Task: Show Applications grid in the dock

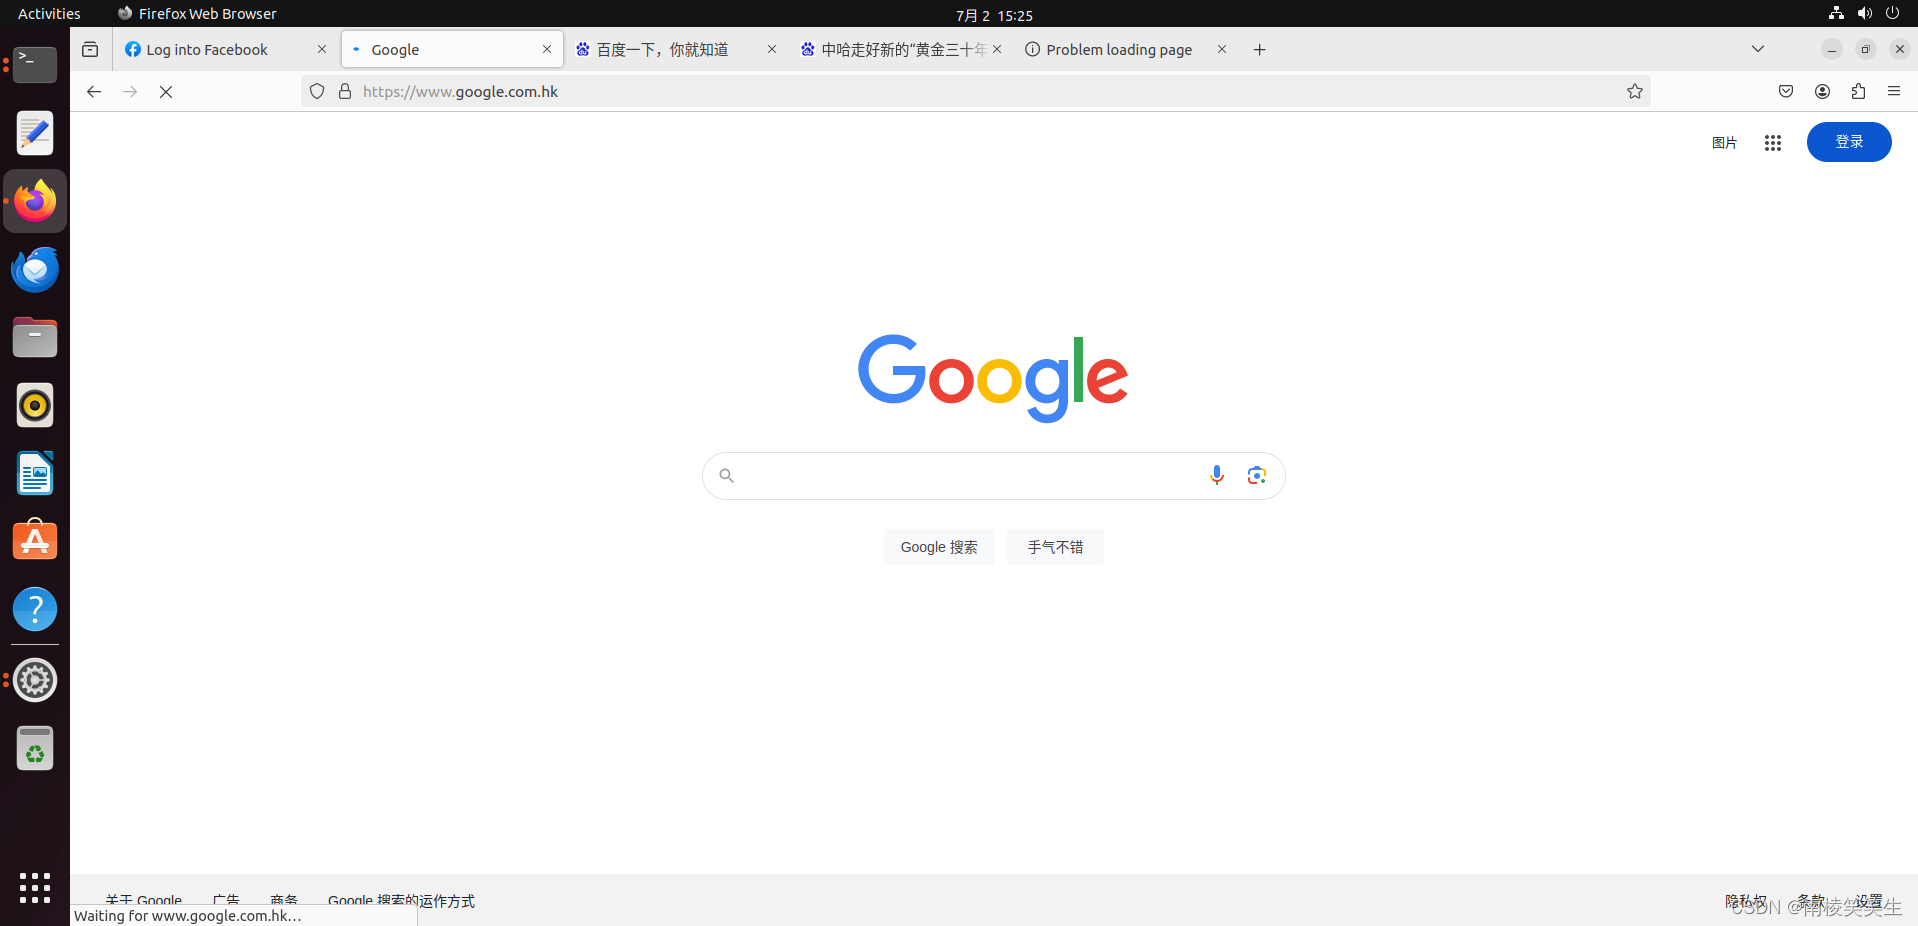Action: 35,887
